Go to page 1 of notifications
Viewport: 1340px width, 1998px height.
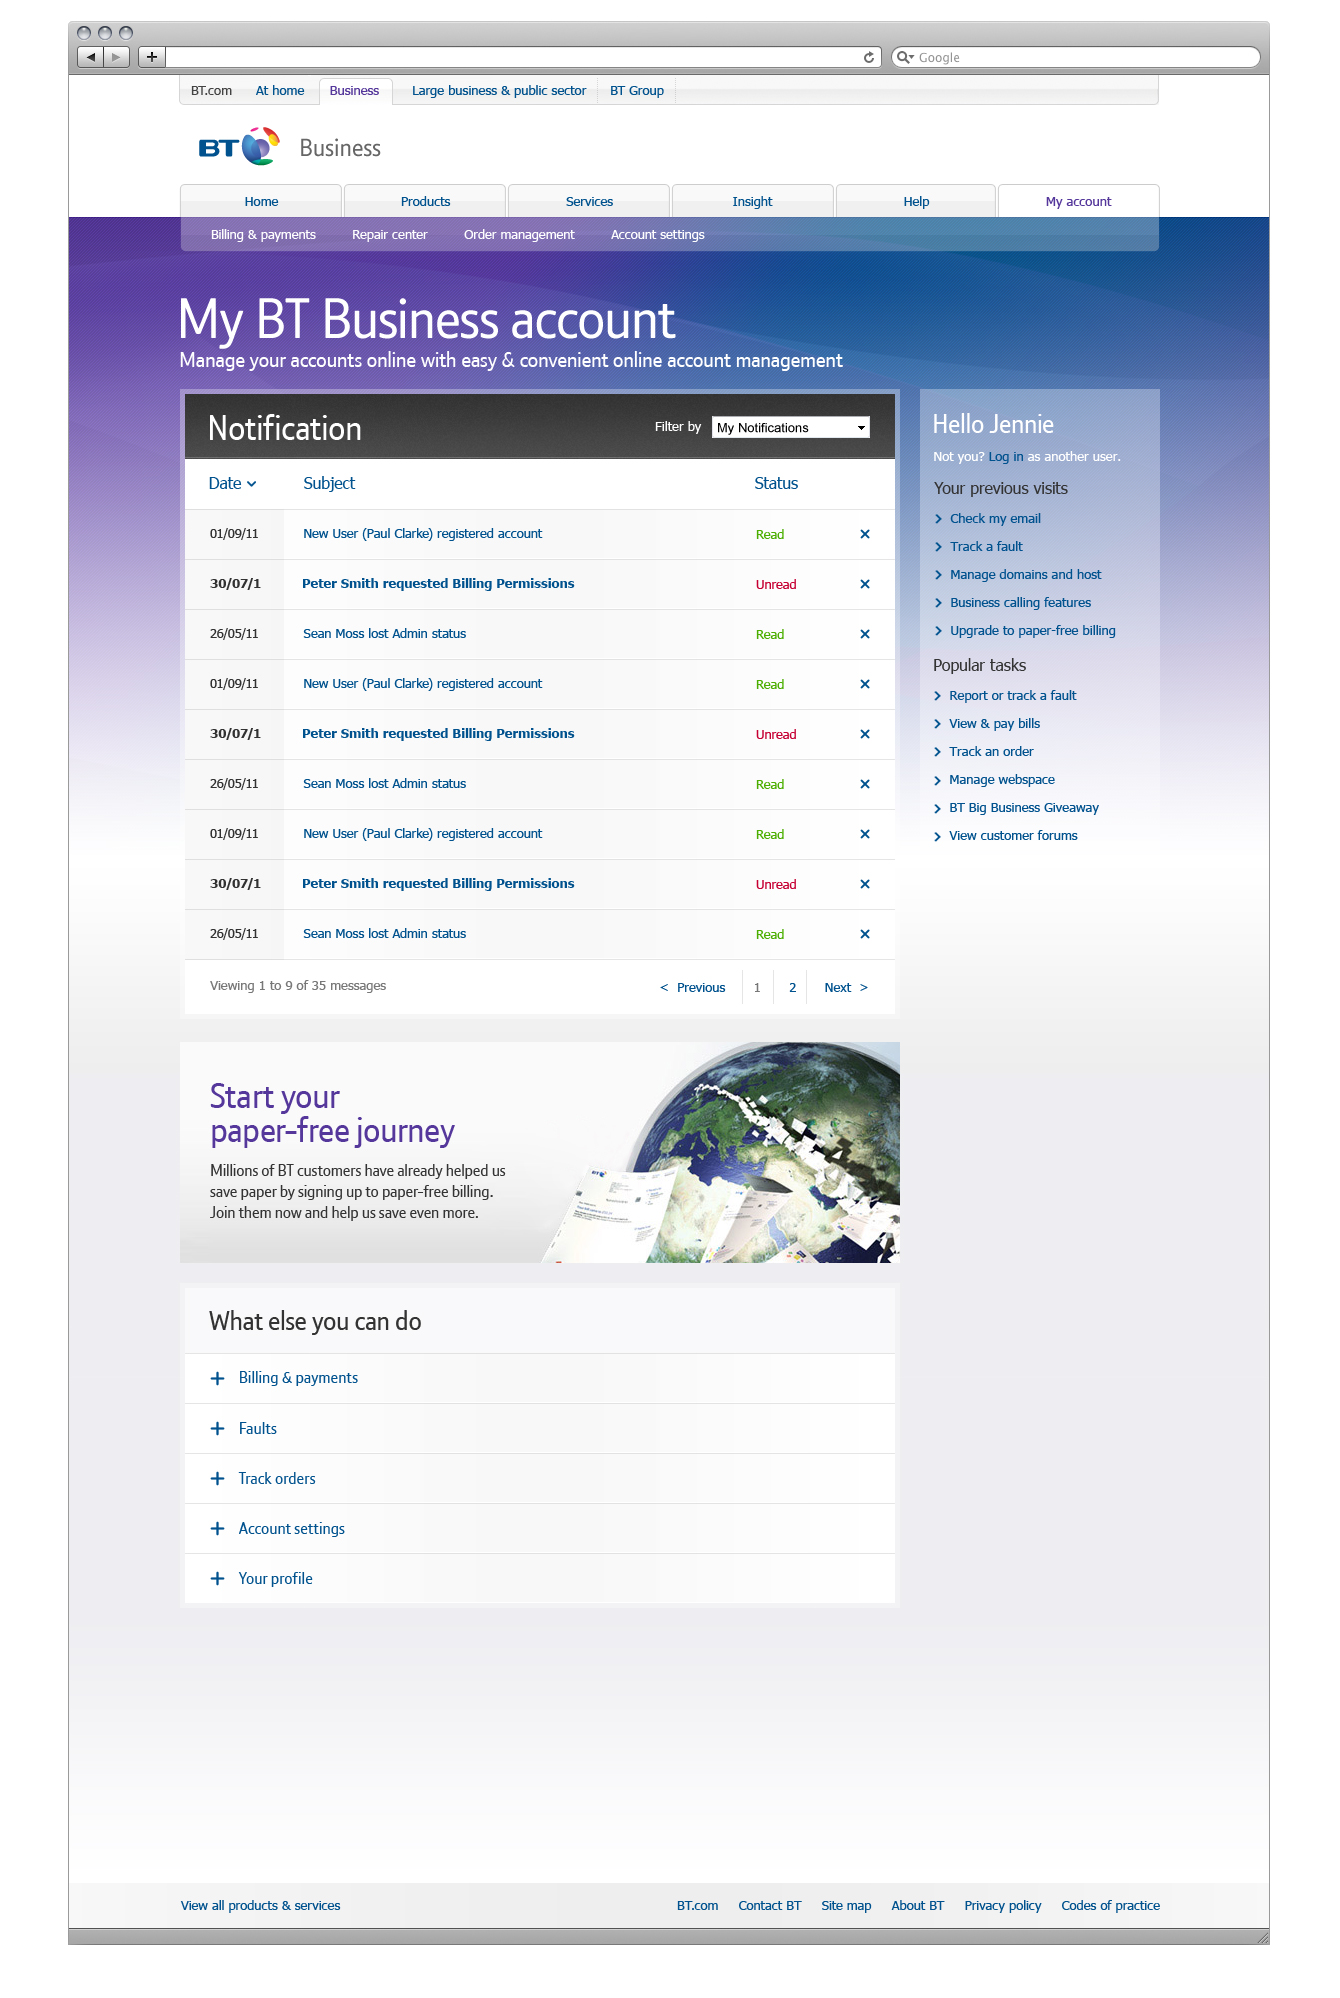pyautogui.click(x=757, y=988)
